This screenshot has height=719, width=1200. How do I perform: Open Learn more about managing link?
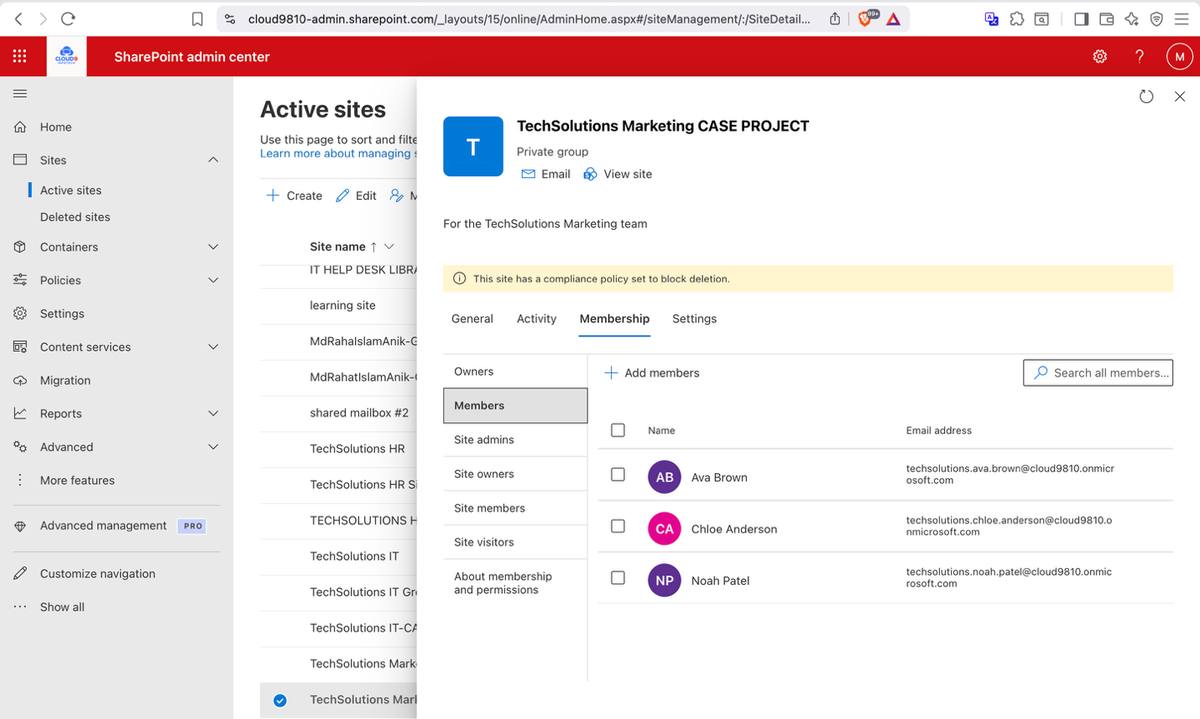(x=338, y=153)
